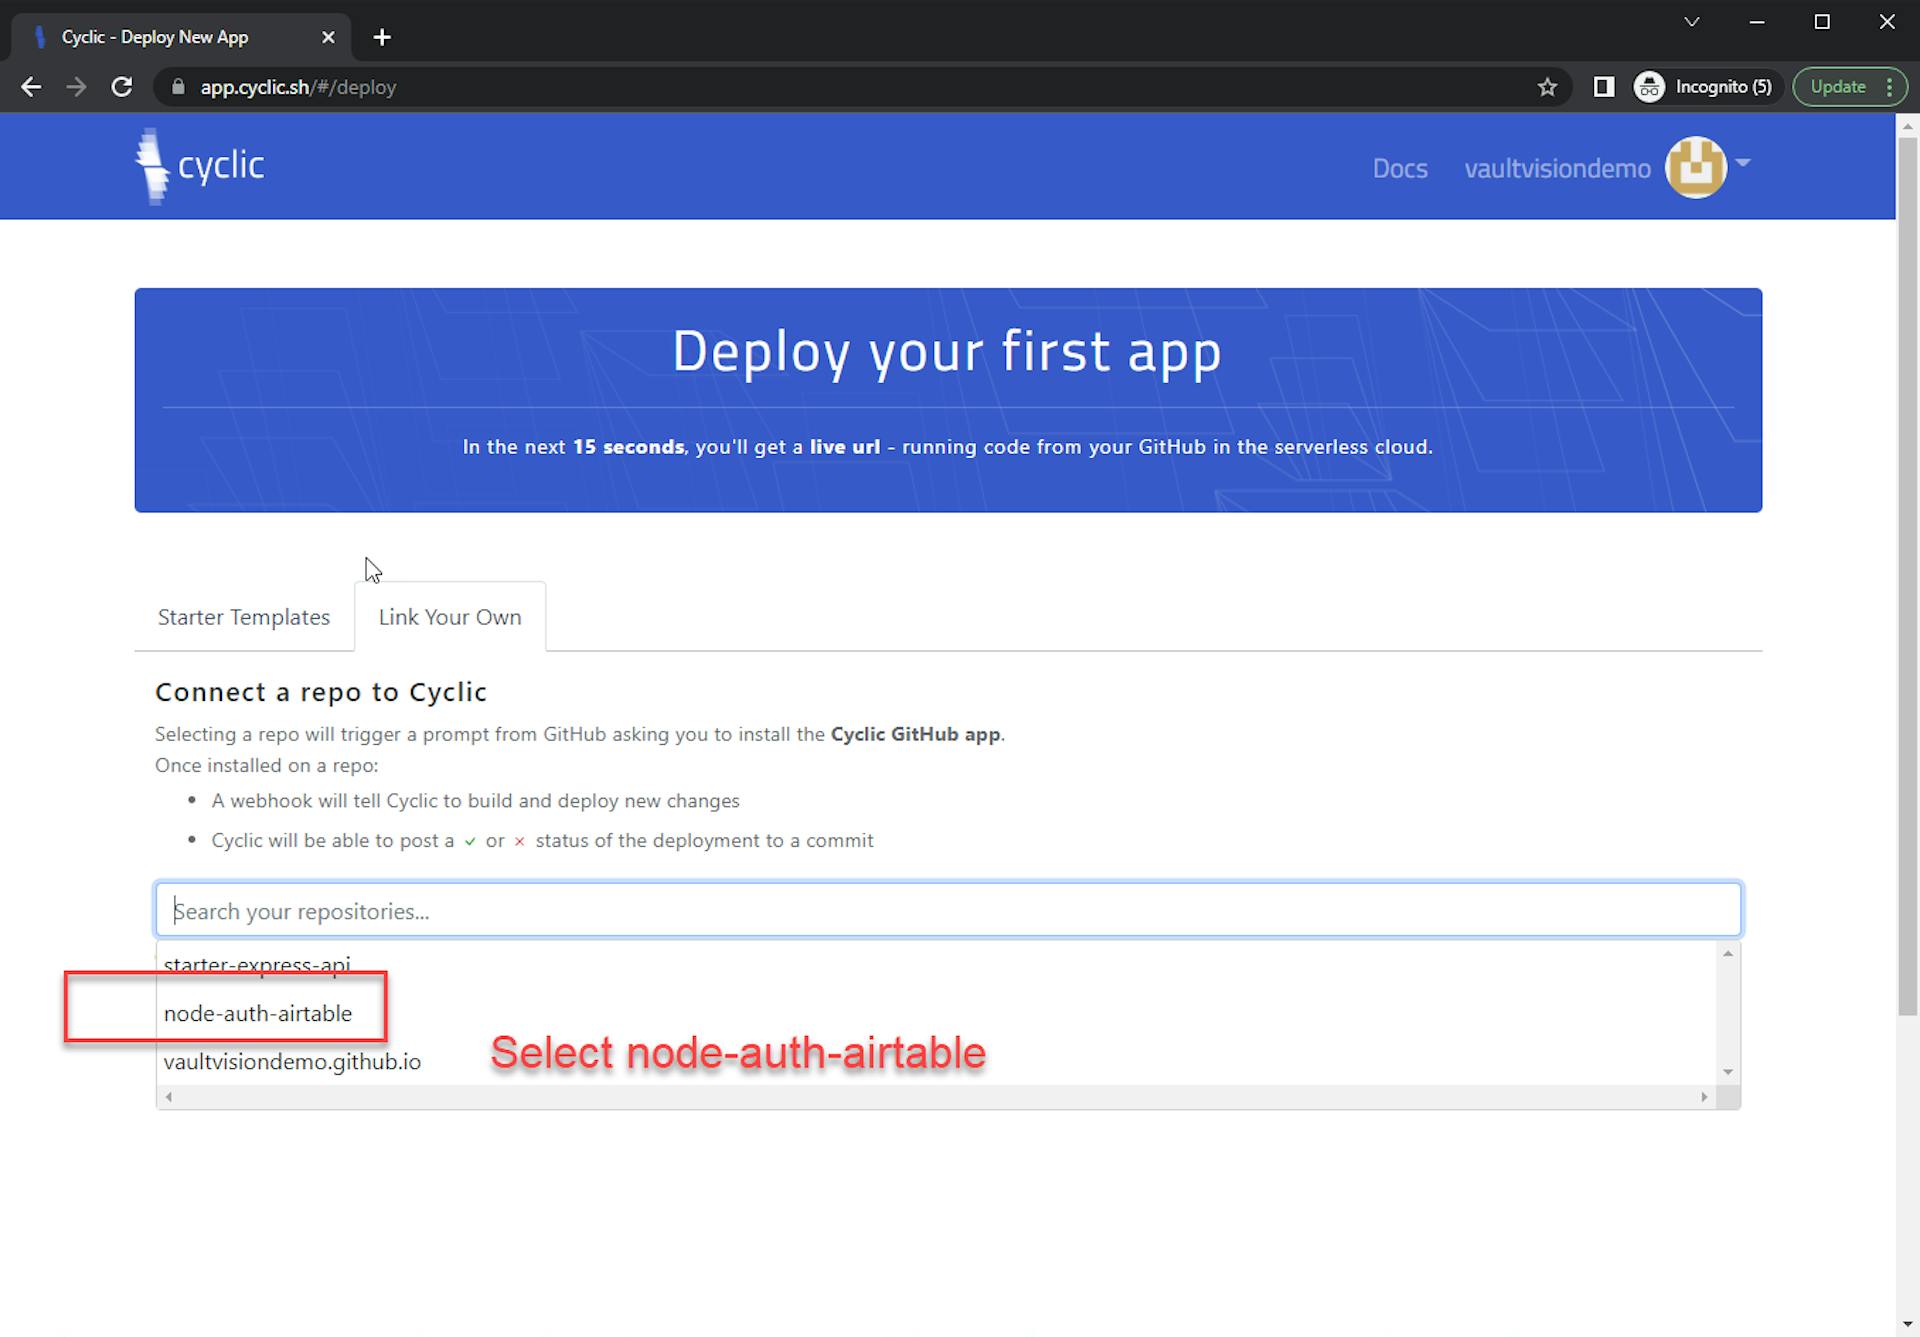Screen dimensions: 1920x1337
Task: Select vaultvisiondemo.github.io from the repository list
Action: (x=292, y=1061)
